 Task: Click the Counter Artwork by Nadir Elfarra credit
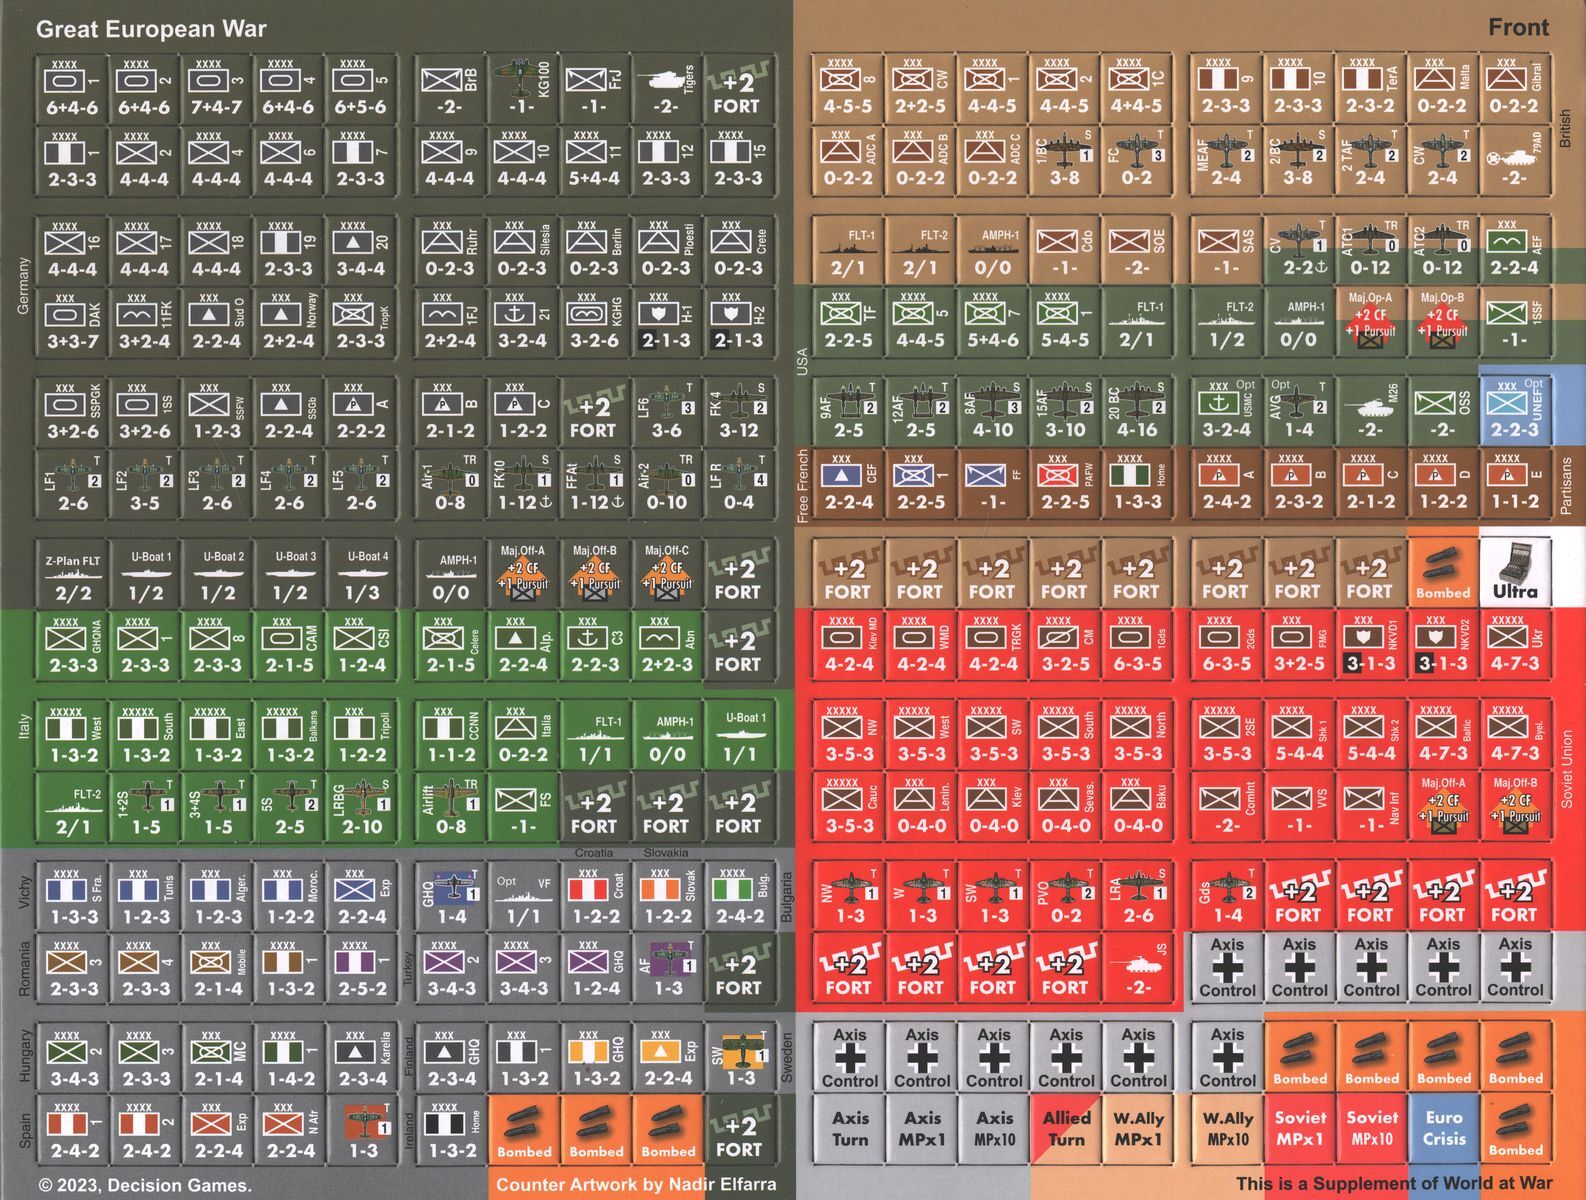(635, 1185)
